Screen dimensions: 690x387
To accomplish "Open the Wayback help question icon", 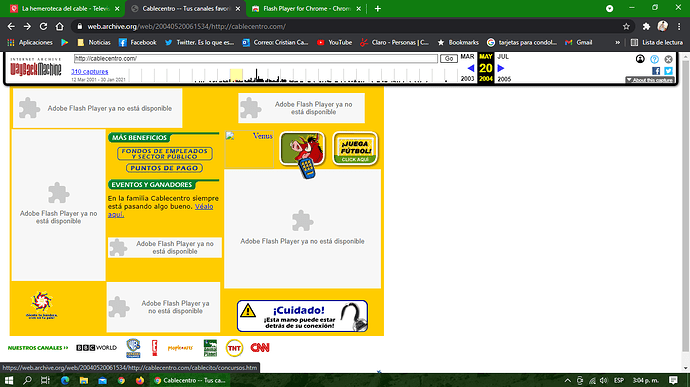I will [654, 59].
